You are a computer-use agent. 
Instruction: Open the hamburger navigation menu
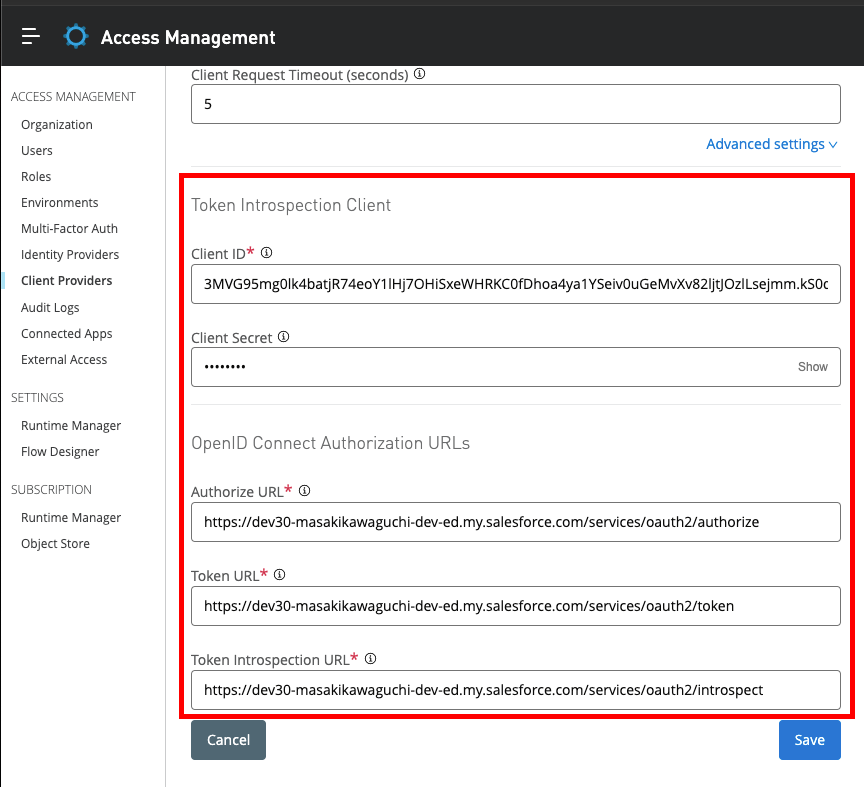pyautogui.click(x=31, y=37)
